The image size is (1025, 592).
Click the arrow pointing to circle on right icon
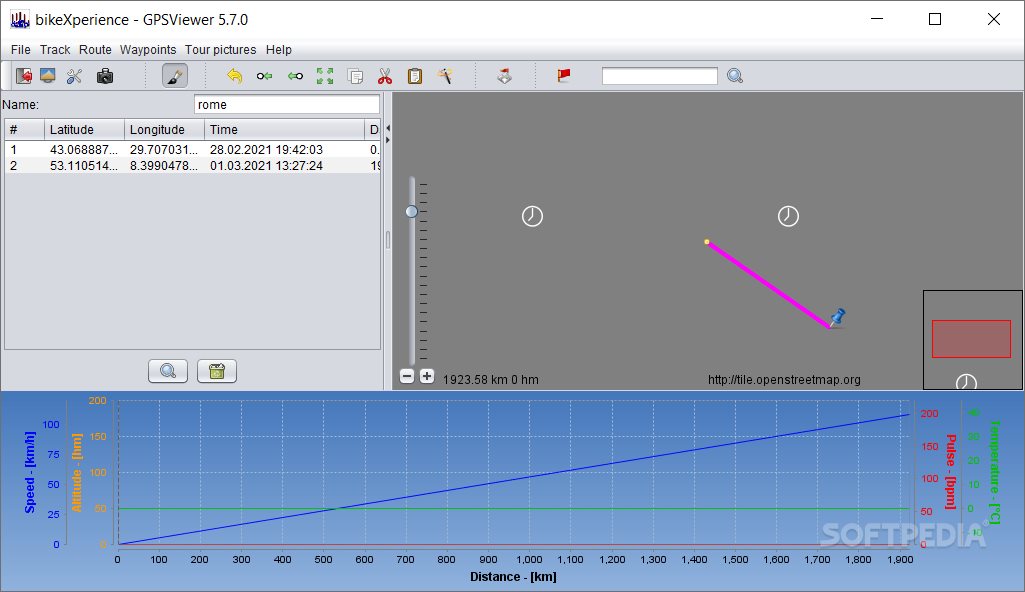(x=295, y=76)
